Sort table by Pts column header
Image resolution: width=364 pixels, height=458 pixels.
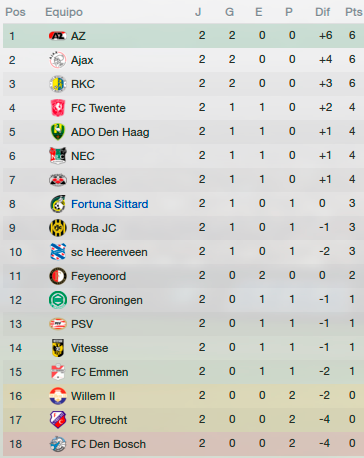[x=354, y=12]
